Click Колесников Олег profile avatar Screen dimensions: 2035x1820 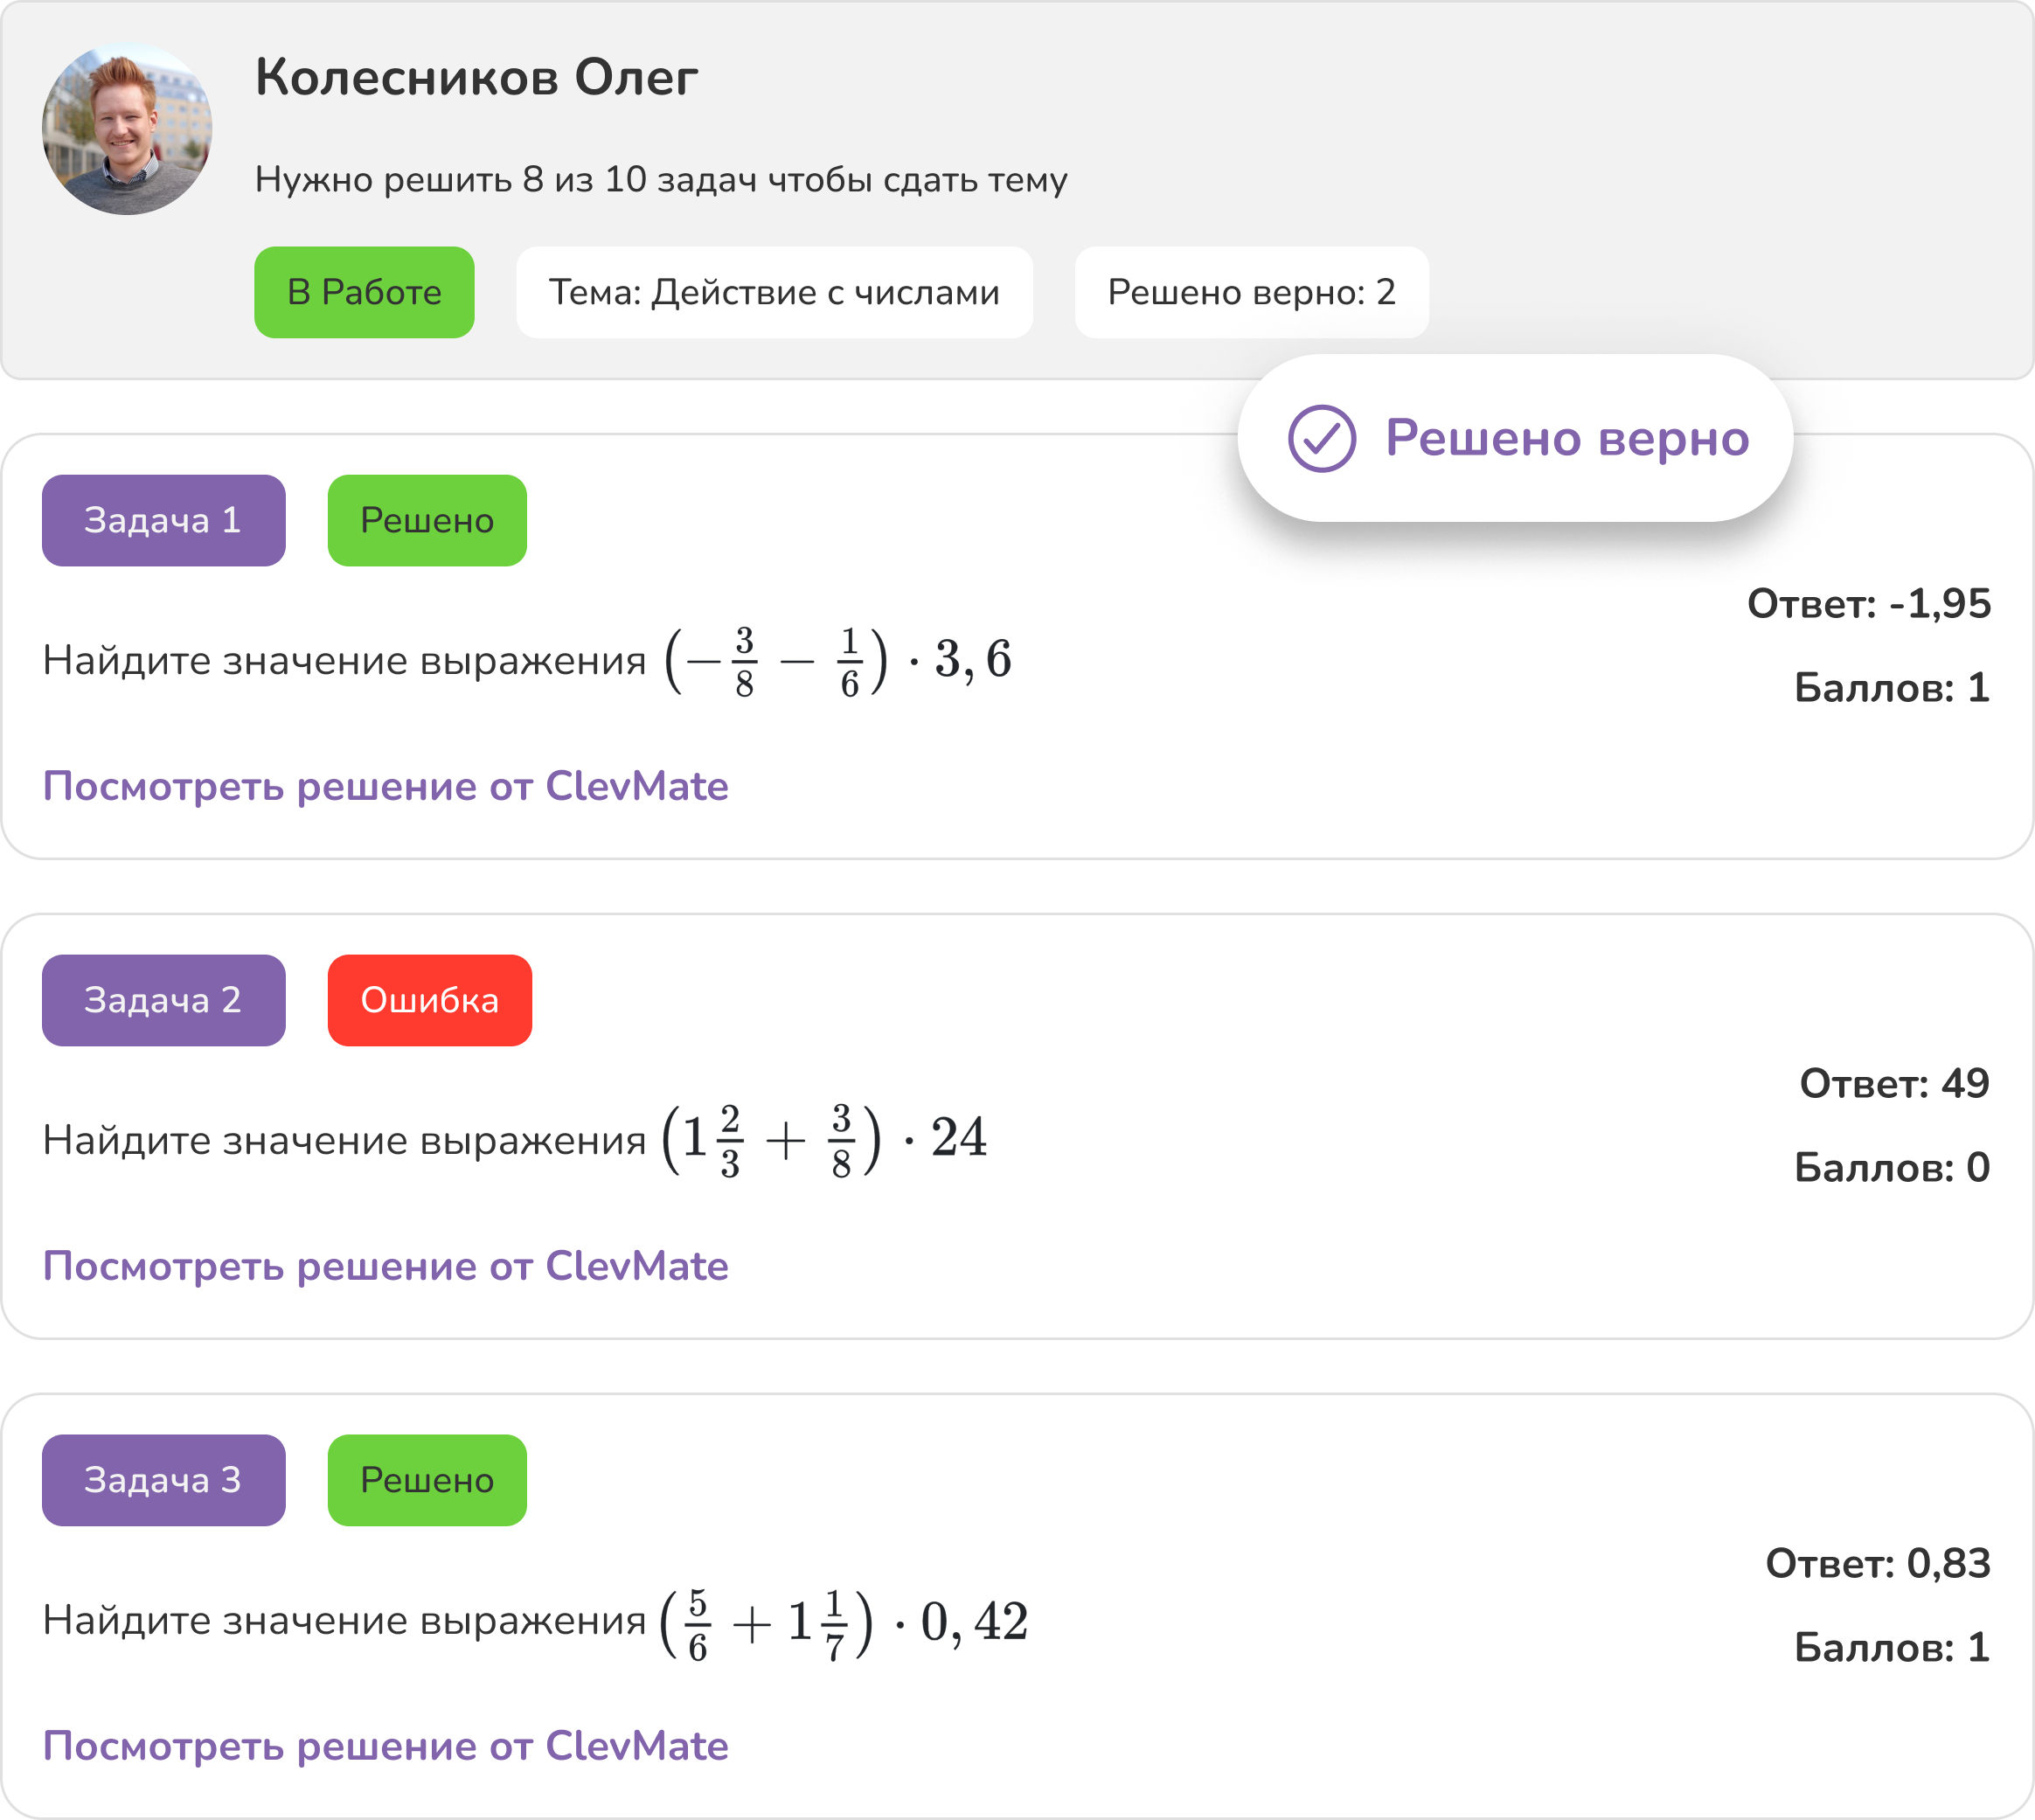127,129
